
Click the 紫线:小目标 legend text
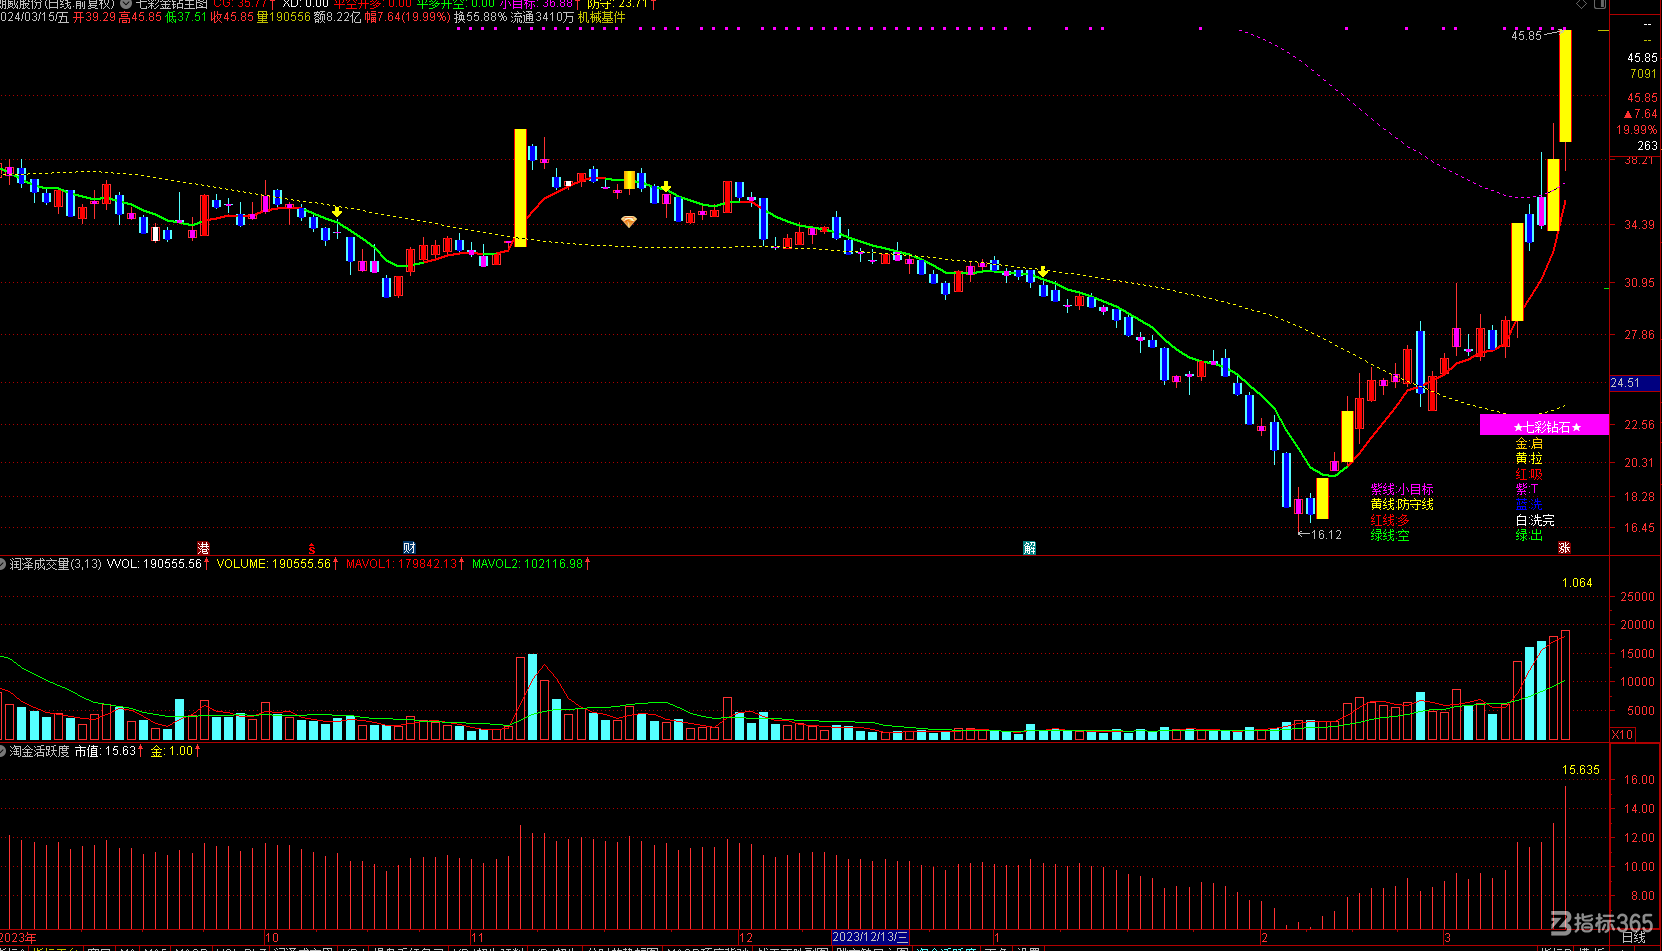tap(1402, 489)
